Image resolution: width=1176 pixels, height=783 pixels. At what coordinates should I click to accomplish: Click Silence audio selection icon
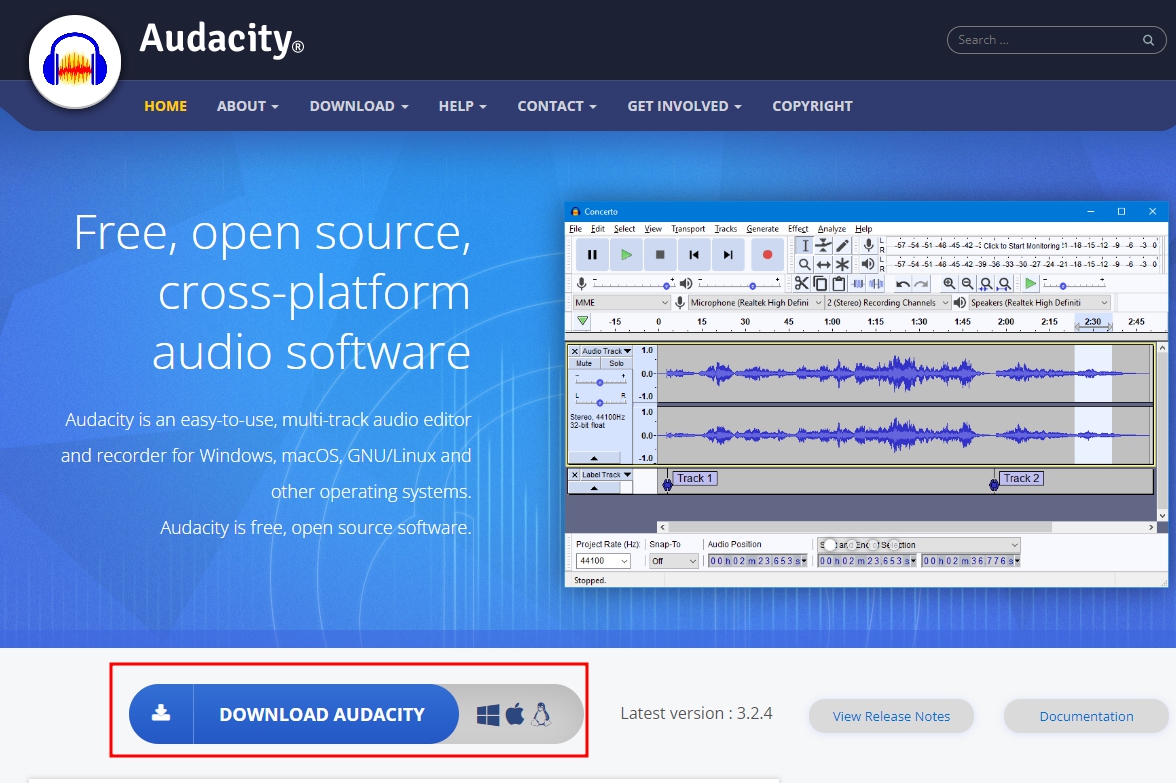(x=876, y=284)
